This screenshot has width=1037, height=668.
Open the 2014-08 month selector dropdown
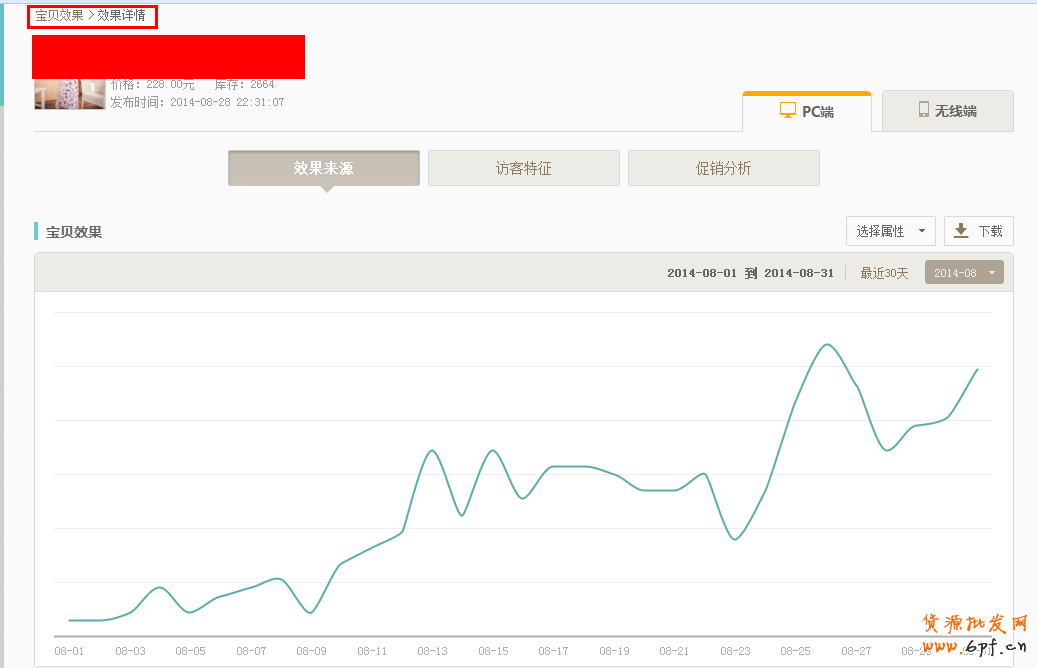coord(964,273)
